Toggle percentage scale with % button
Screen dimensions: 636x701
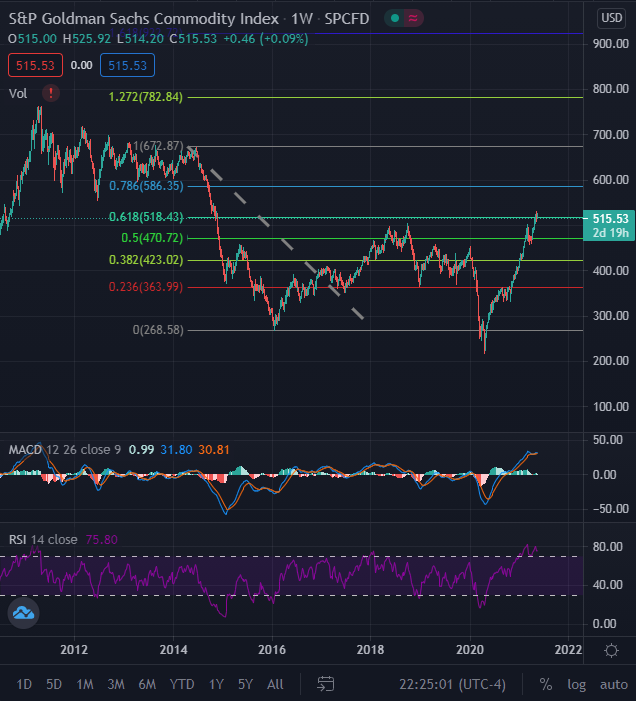545,684
